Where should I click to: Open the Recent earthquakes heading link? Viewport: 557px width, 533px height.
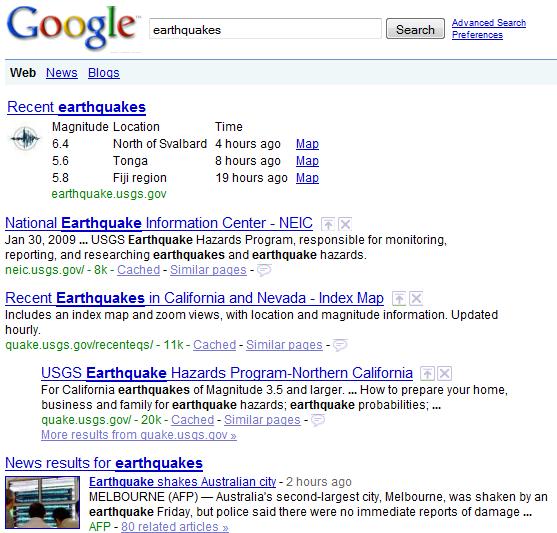tap(76, 107)
